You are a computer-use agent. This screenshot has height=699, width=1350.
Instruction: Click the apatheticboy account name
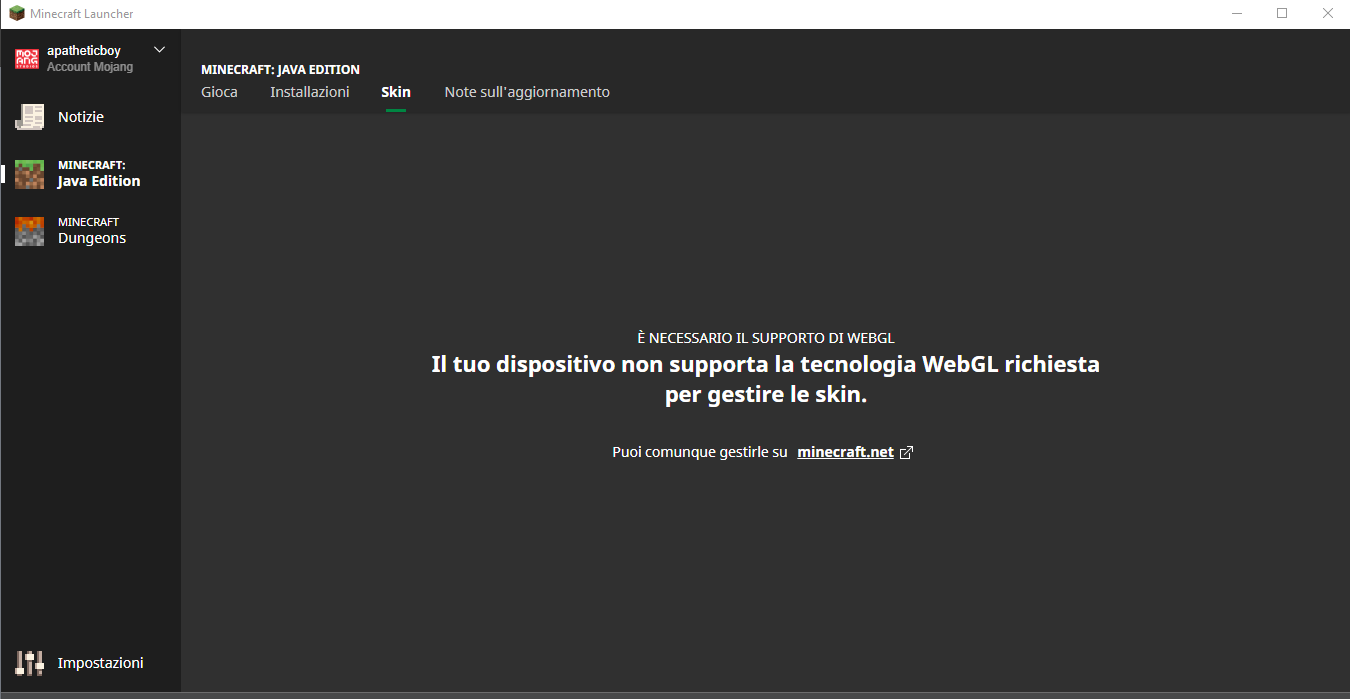click(x=84, y=51)
